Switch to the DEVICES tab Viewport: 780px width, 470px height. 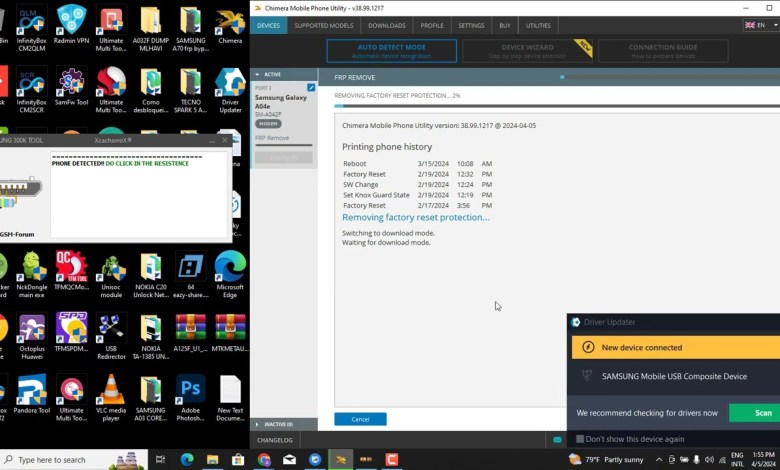coord(268,25)
